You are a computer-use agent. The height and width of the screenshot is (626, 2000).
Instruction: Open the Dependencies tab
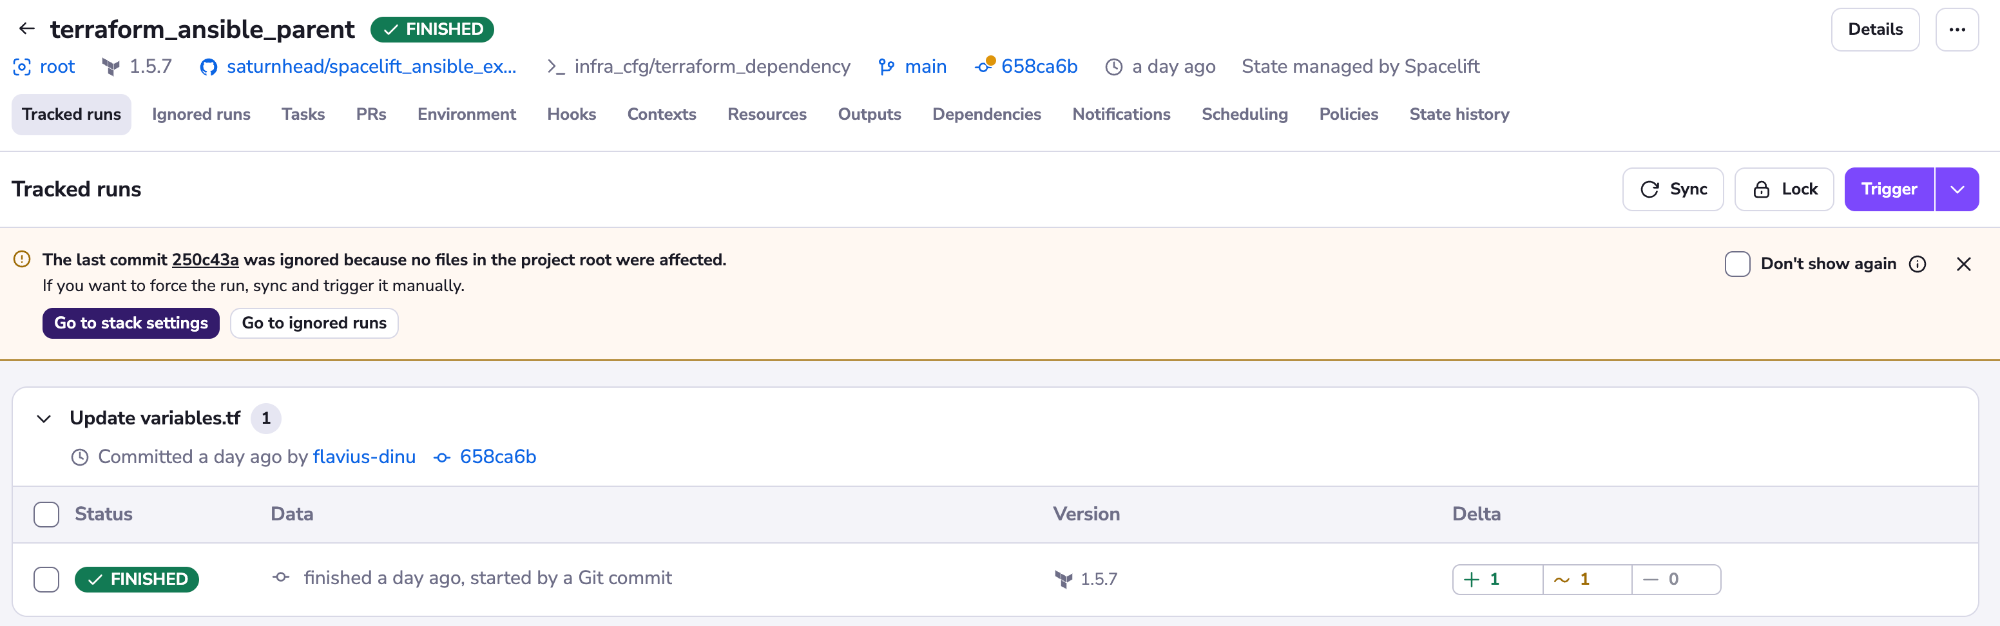987,114
